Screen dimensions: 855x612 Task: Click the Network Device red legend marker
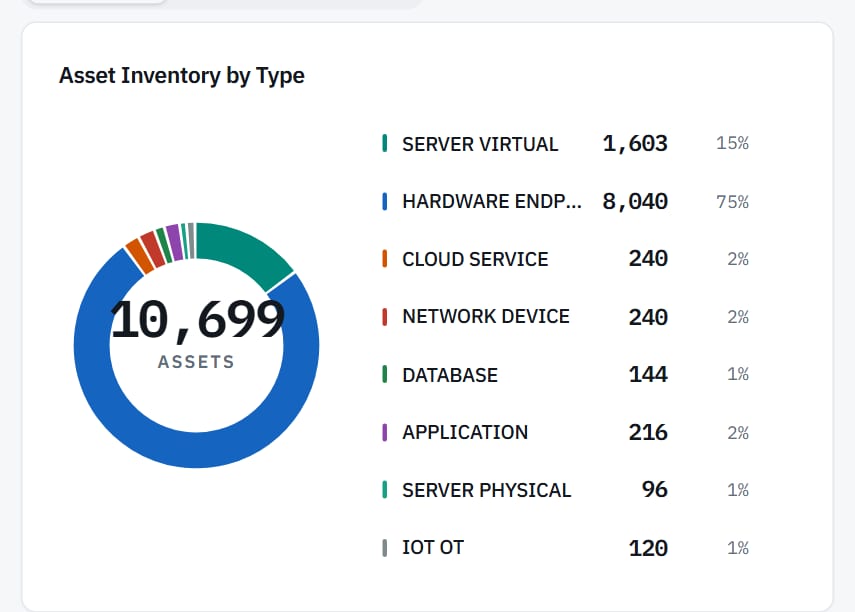[384, 317]
